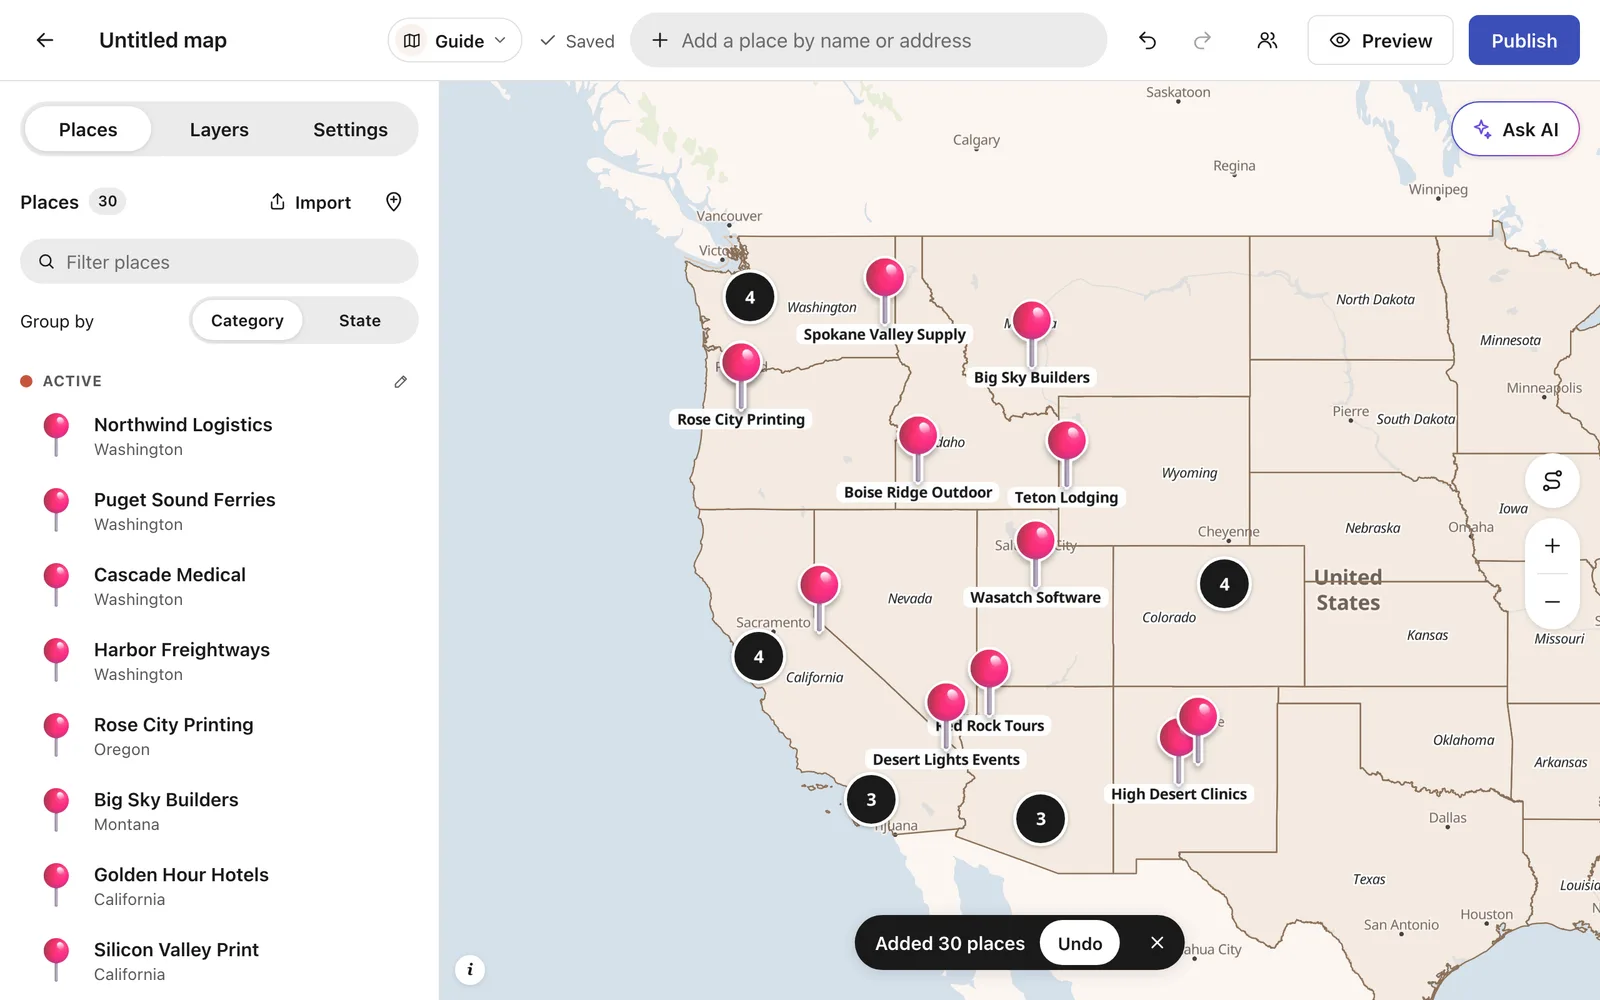Go back with the left arrow
1600x1000 pixels.
click(44, 40)
